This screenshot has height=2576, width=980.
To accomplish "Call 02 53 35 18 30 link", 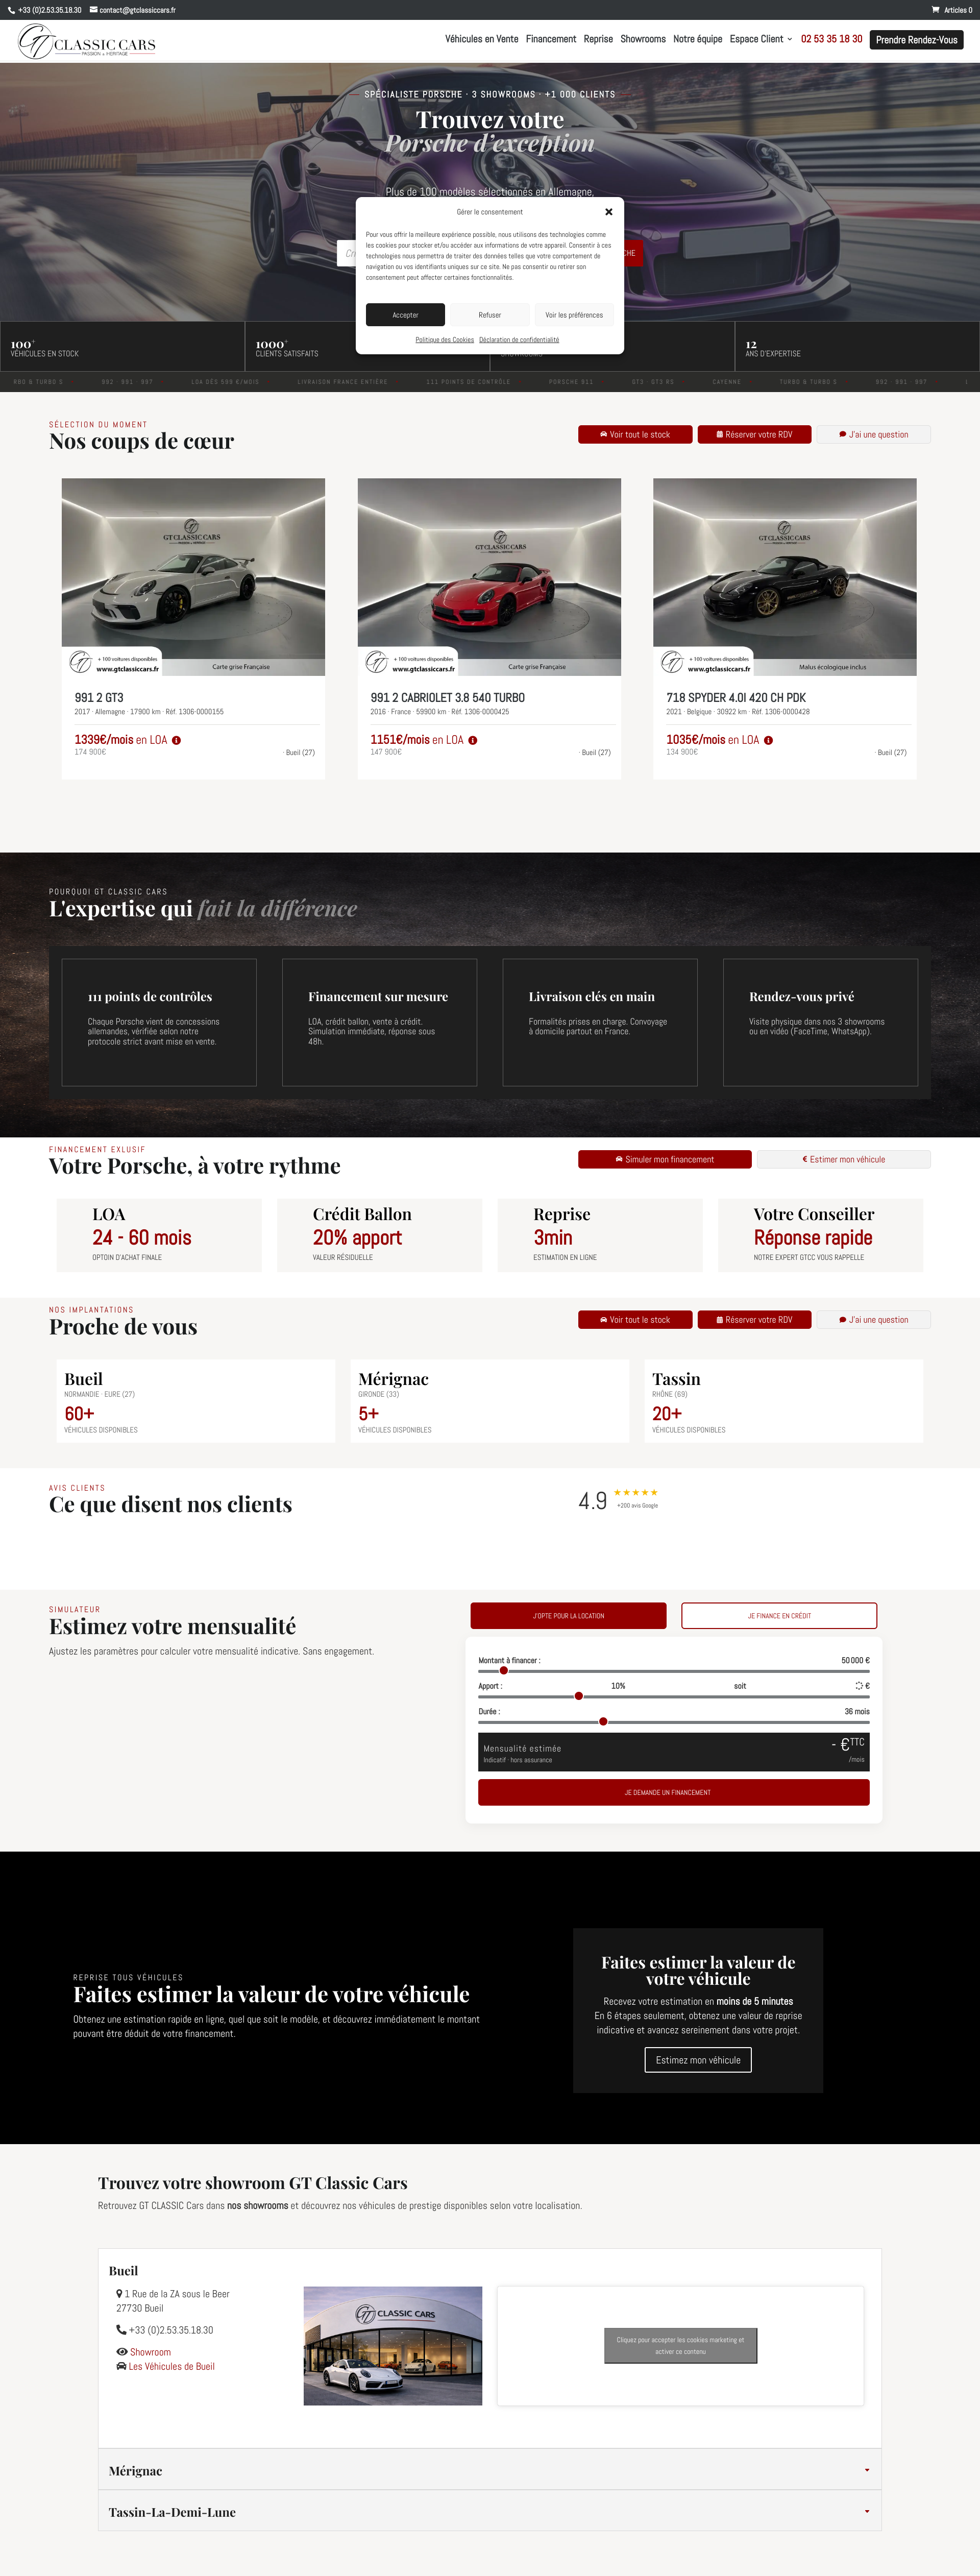I will click(831, 39).
